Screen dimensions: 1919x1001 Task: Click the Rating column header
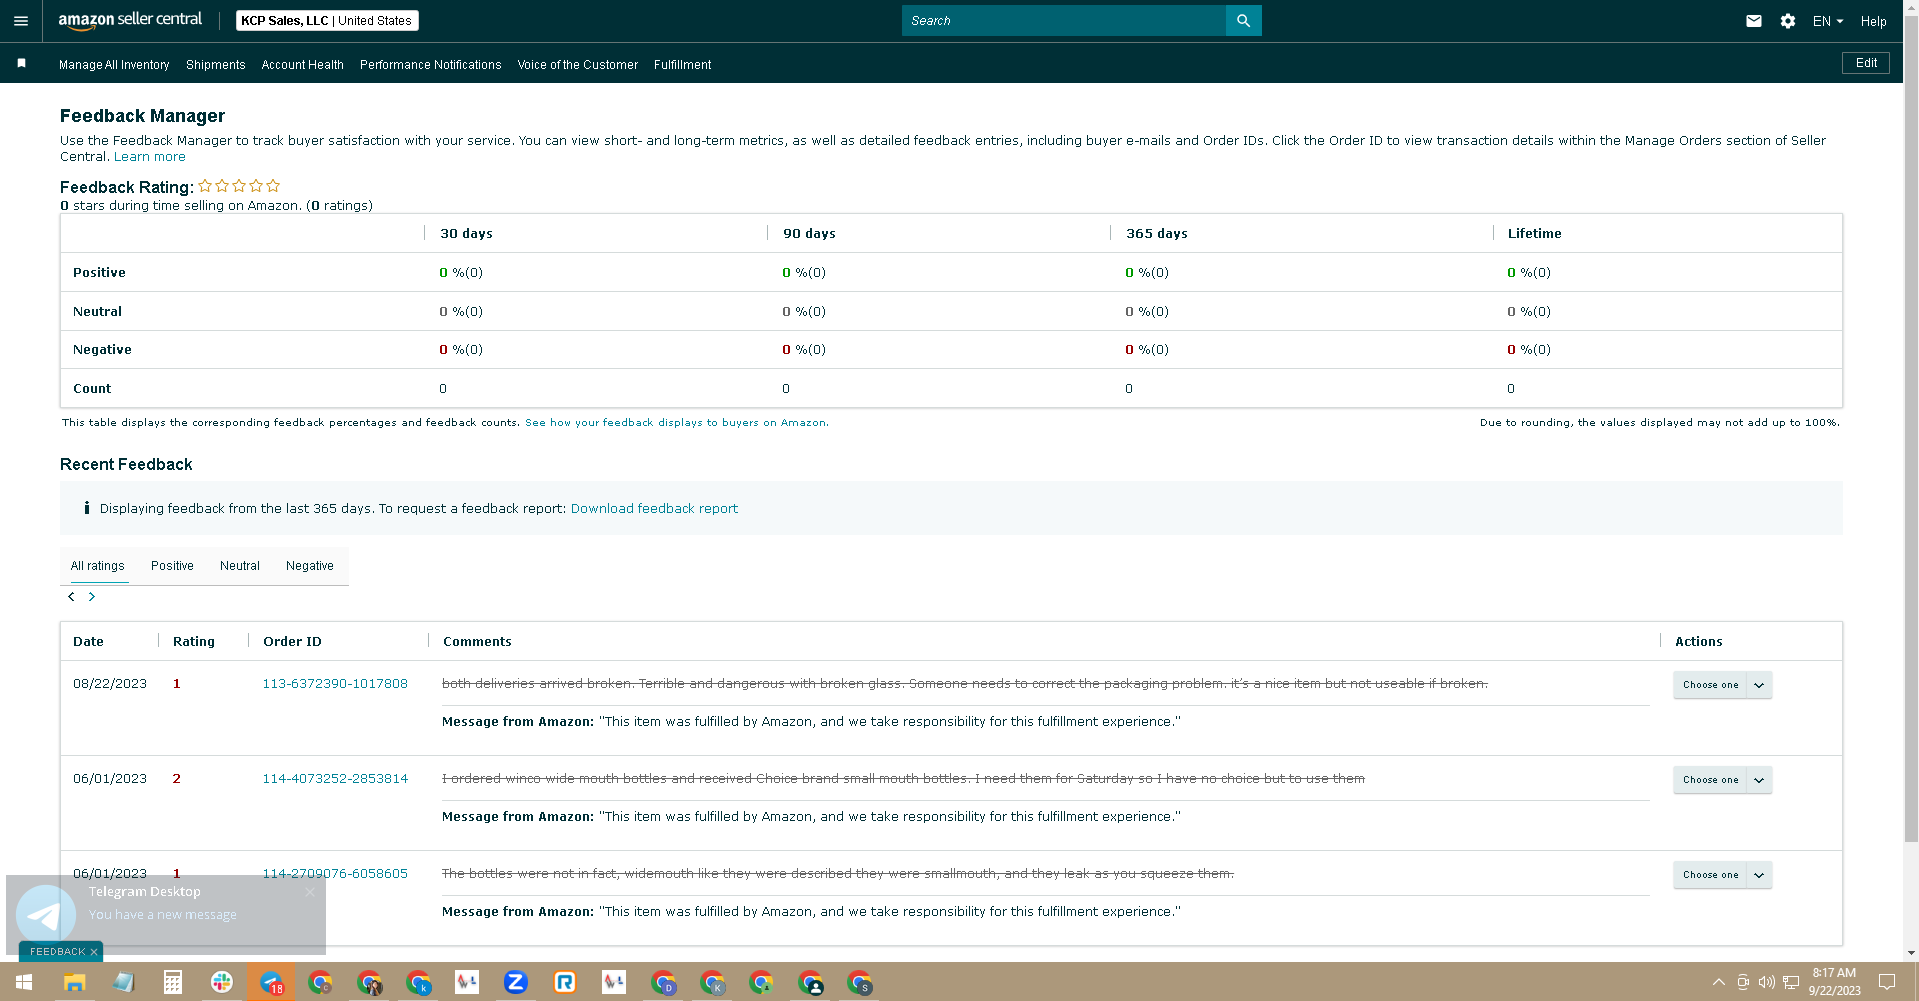click(x=194, y=642)
